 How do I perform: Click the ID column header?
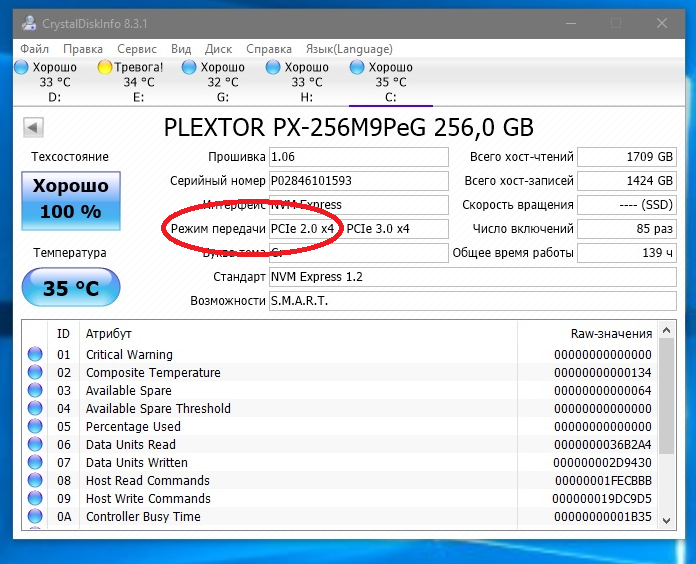pyautogui.click(x=63, y=333)
